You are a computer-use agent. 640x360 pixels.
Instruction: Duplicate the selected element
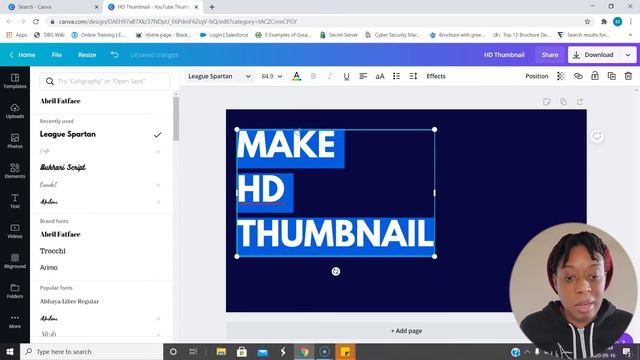pos(611,76)
